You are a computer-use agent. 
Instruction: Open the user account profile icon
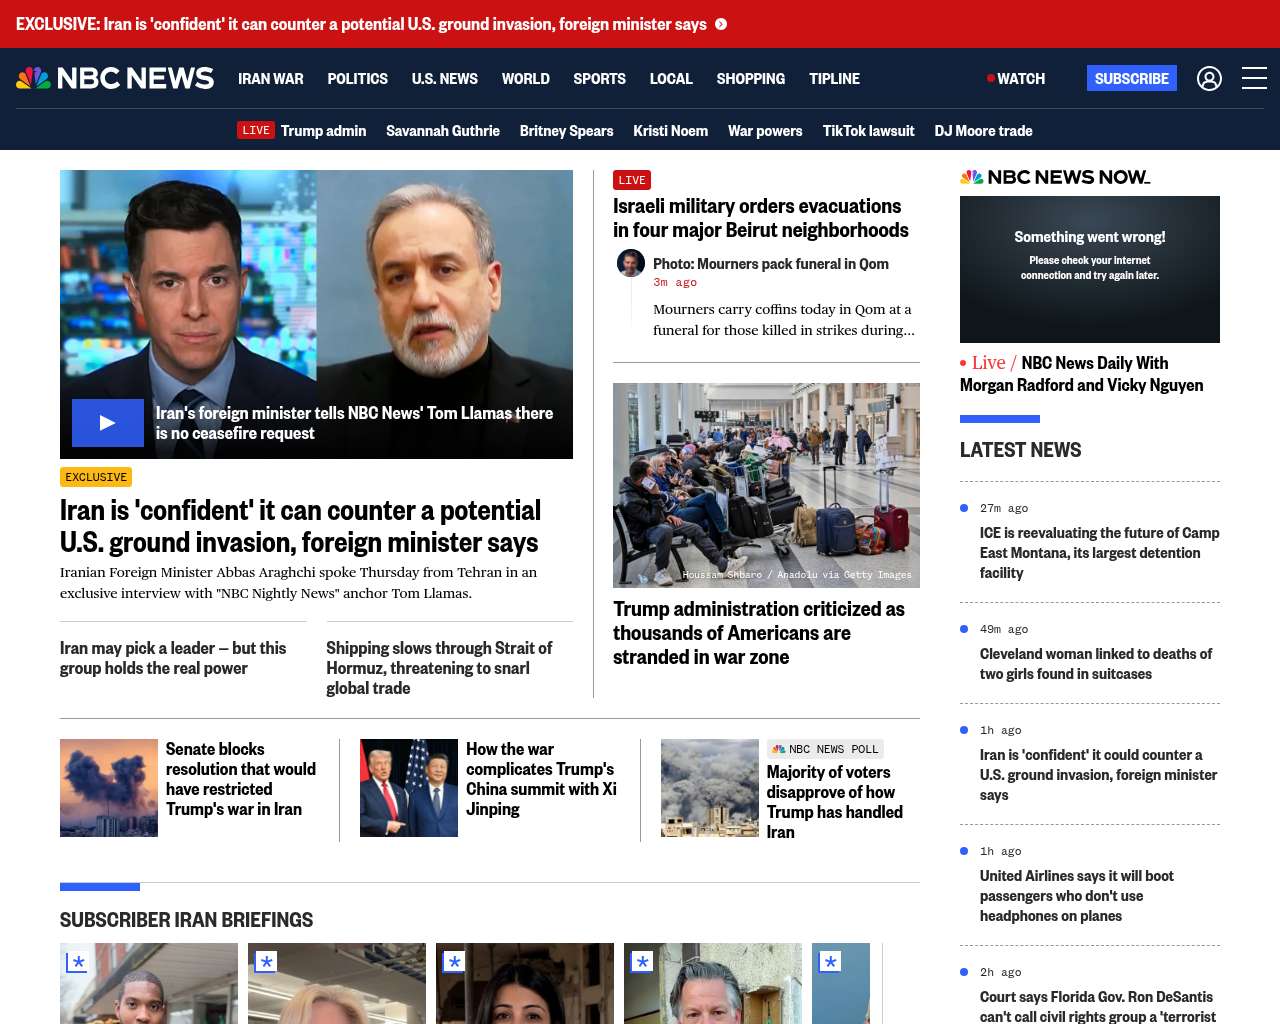1209,78
